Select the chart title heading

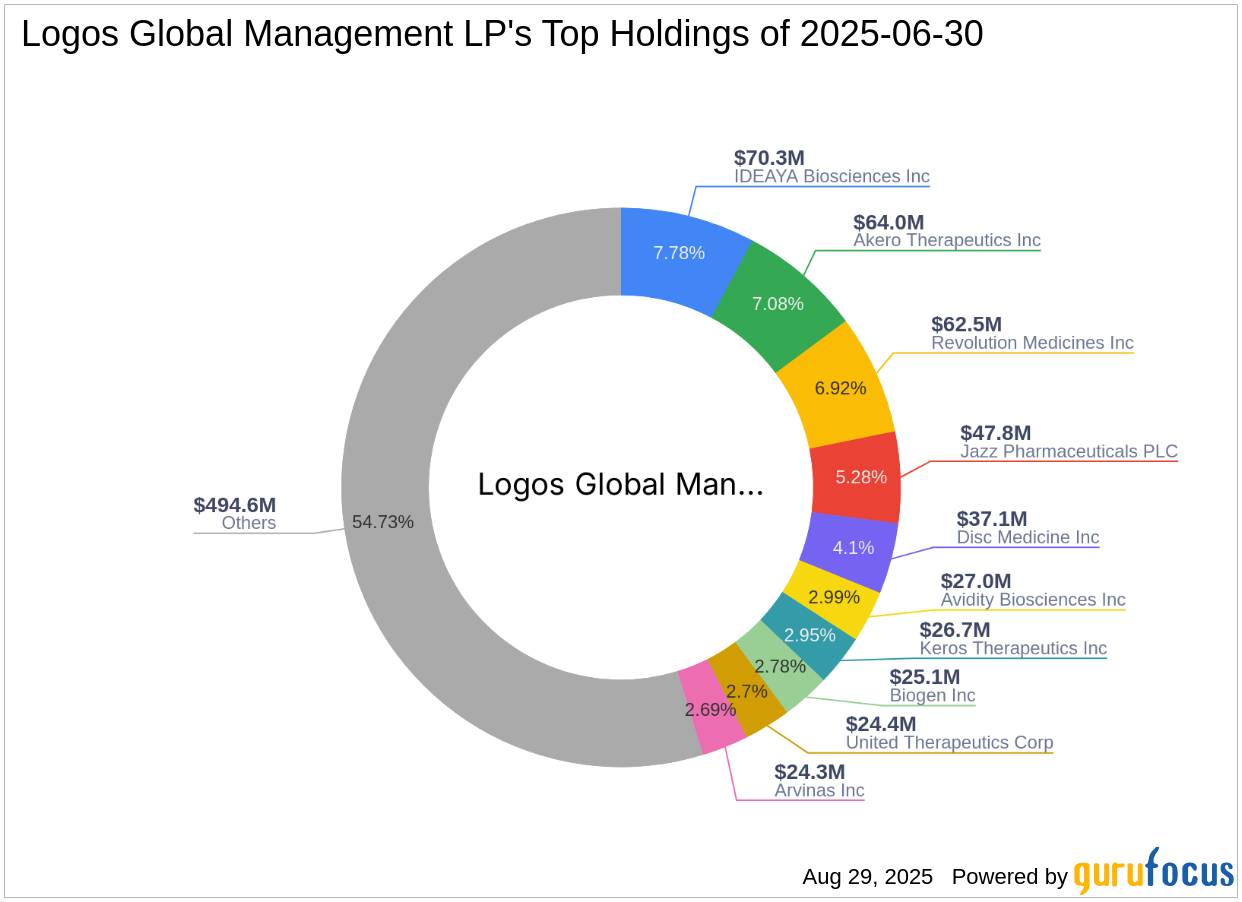pos(502,33)
